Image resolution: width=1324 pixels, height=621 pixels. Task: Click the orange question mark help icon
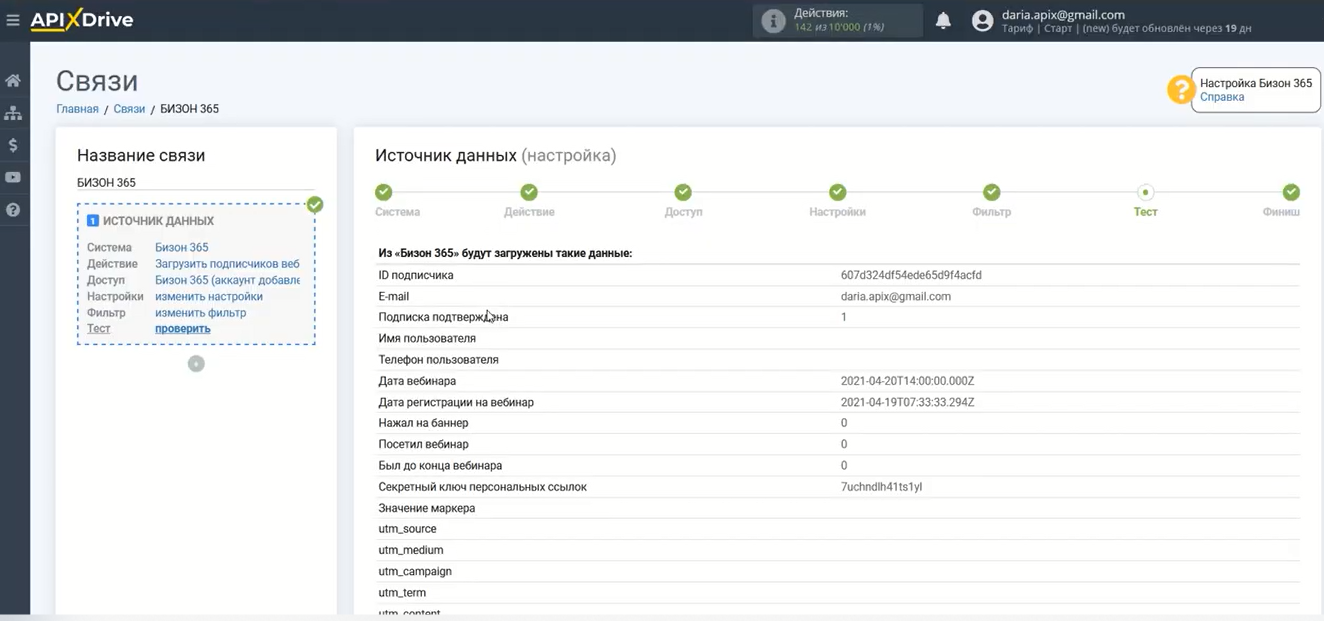[1181, 90]
